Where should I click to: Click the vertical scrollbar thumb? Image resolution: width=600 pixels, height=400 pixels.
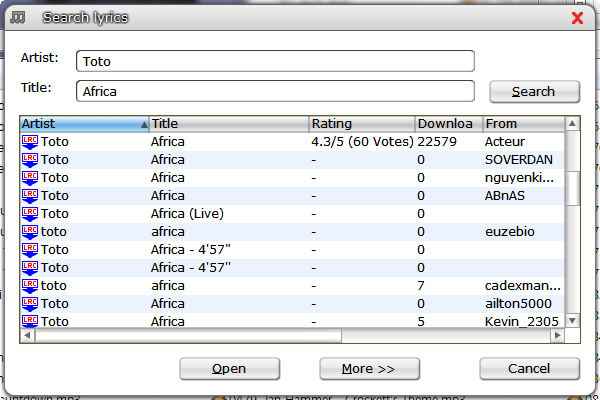572,188
